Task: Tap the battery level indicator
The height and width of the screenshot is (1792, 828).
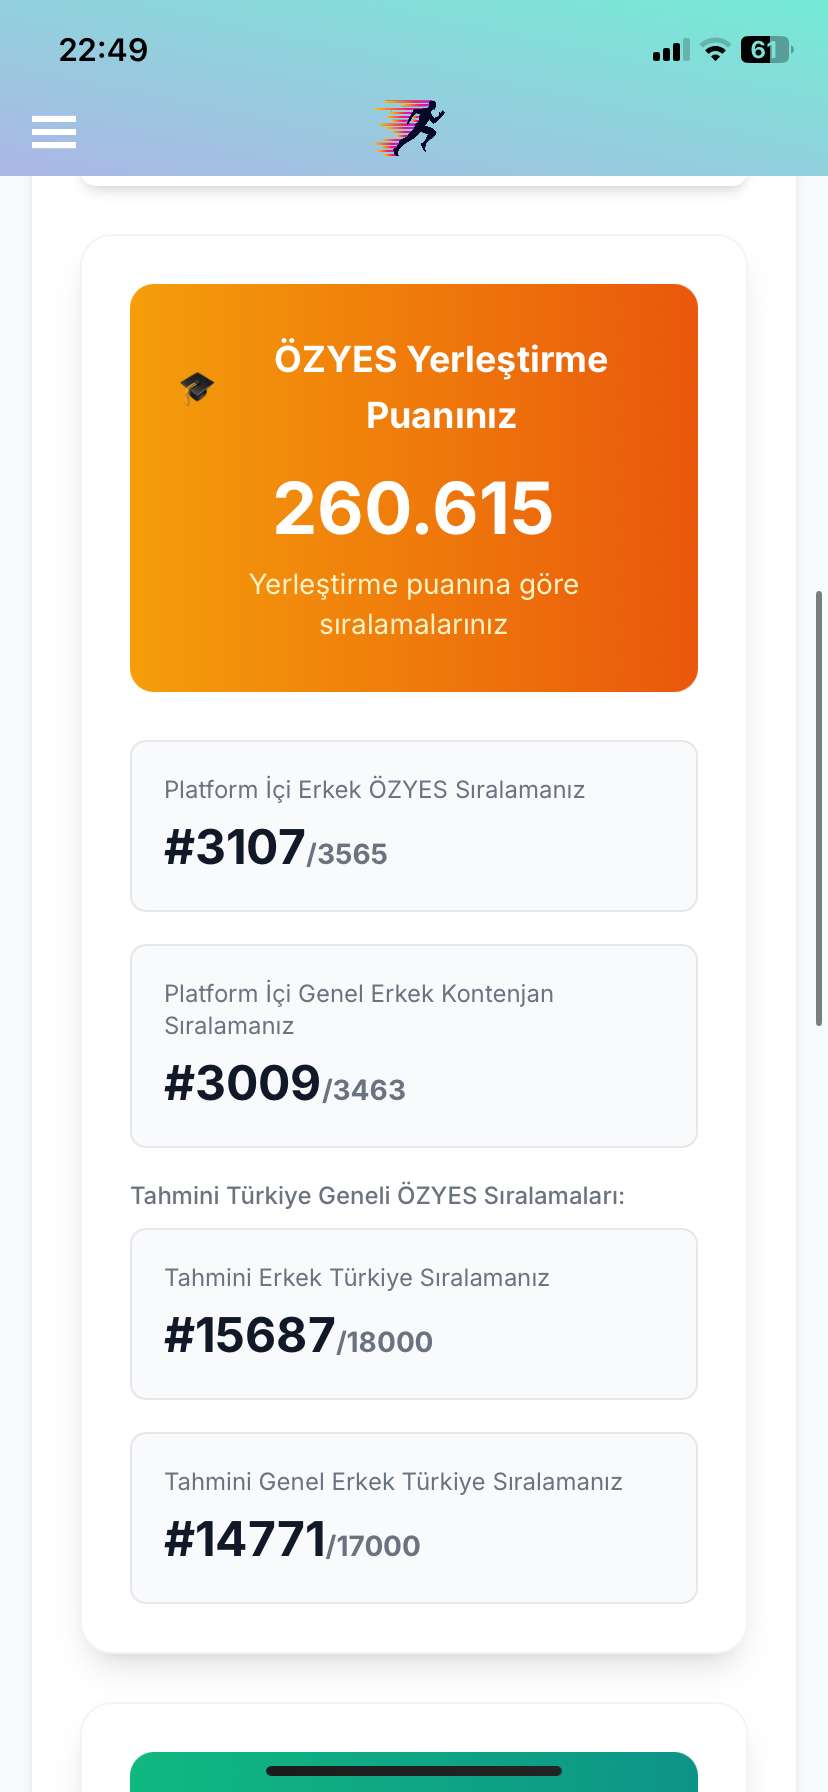Action: (765, 50)
